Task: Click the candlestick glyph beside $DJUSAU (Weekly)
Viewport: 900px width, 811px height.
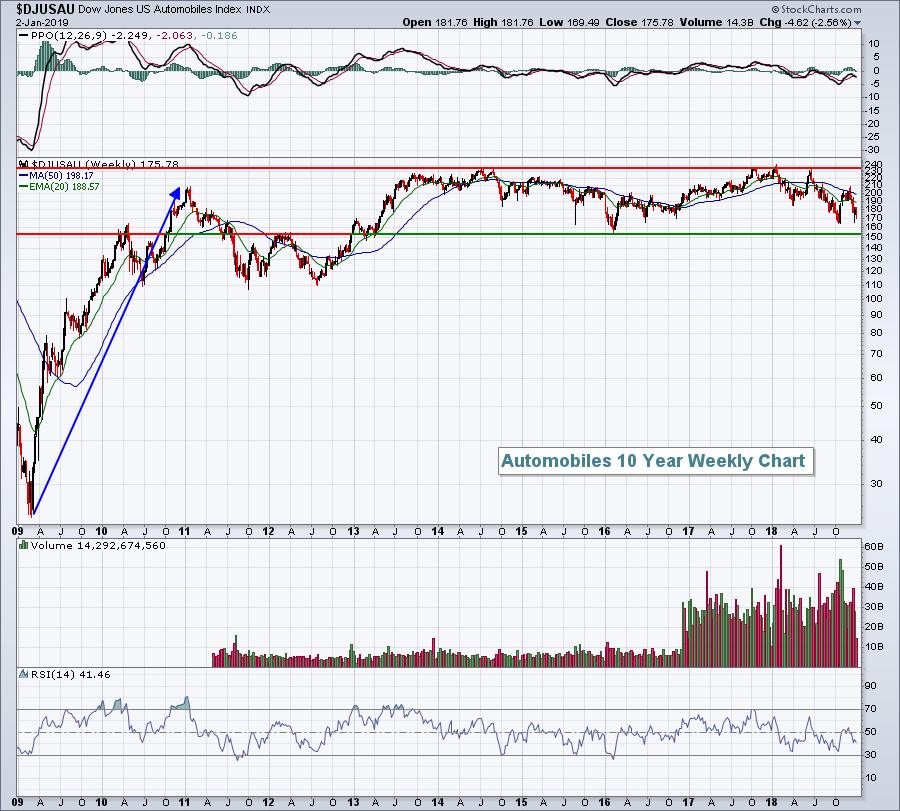Action: pos(24,164)
